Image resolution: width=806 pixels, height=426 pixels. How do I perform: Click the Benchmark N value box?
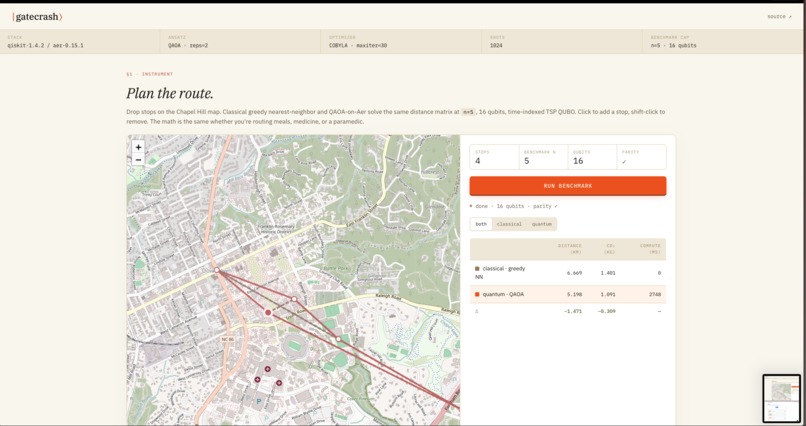pyautogui.click(x=543, y=157)
